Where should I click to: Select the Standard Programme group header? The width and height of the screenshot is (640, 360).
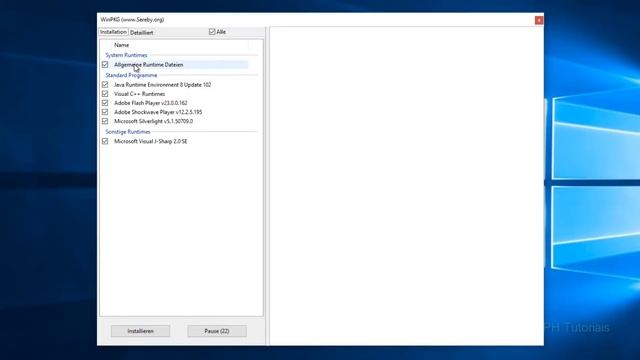(x=131, y=75)
